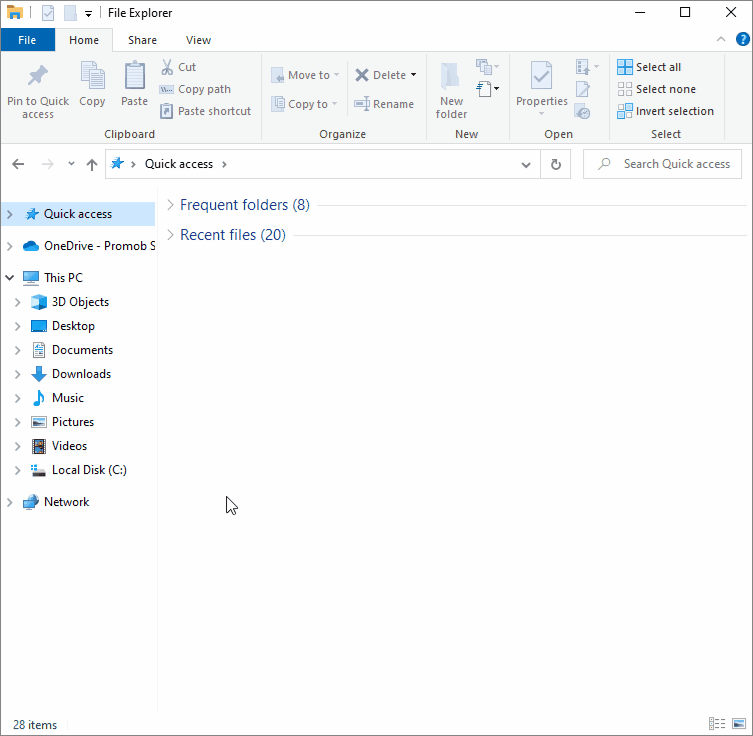
Task: Open the Properties icon in ribbon
Action: 541,76
